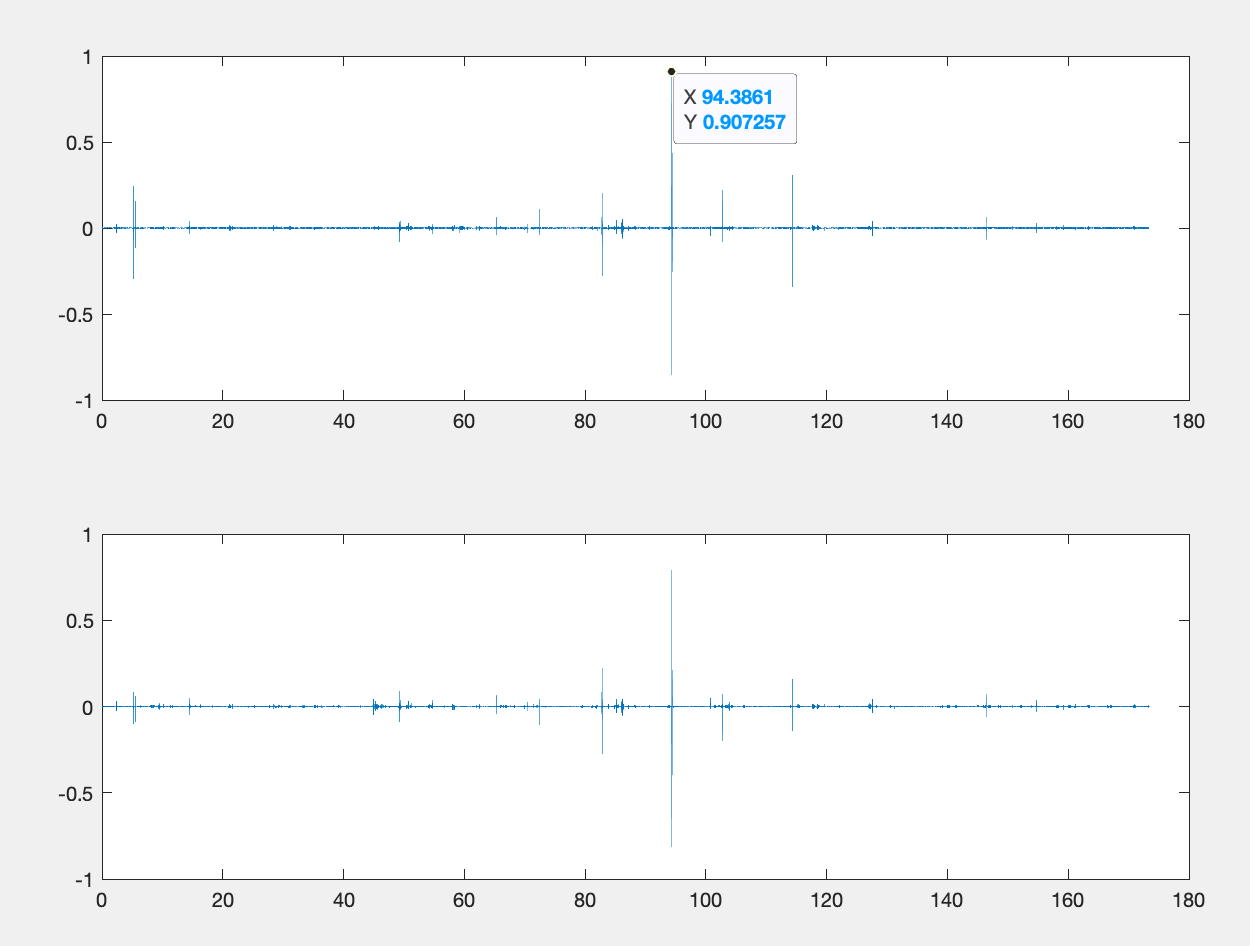Click the bottom plot x-axis tick label 140
1250x946 pixels.
coord(947,899)
